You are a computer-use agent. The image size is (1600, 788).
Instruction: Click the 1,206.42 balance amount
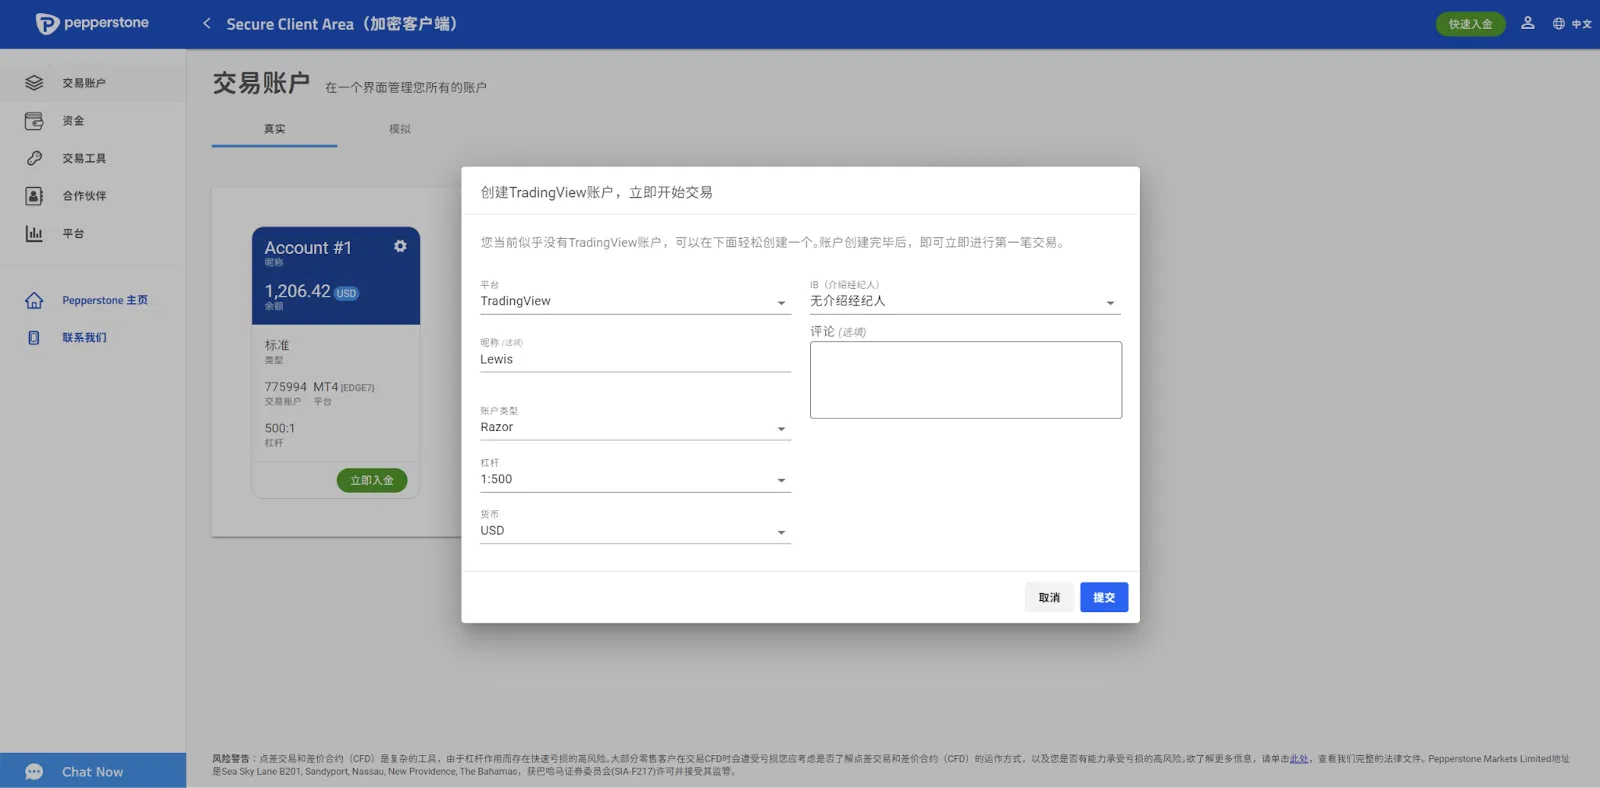[x=297, y=291]
